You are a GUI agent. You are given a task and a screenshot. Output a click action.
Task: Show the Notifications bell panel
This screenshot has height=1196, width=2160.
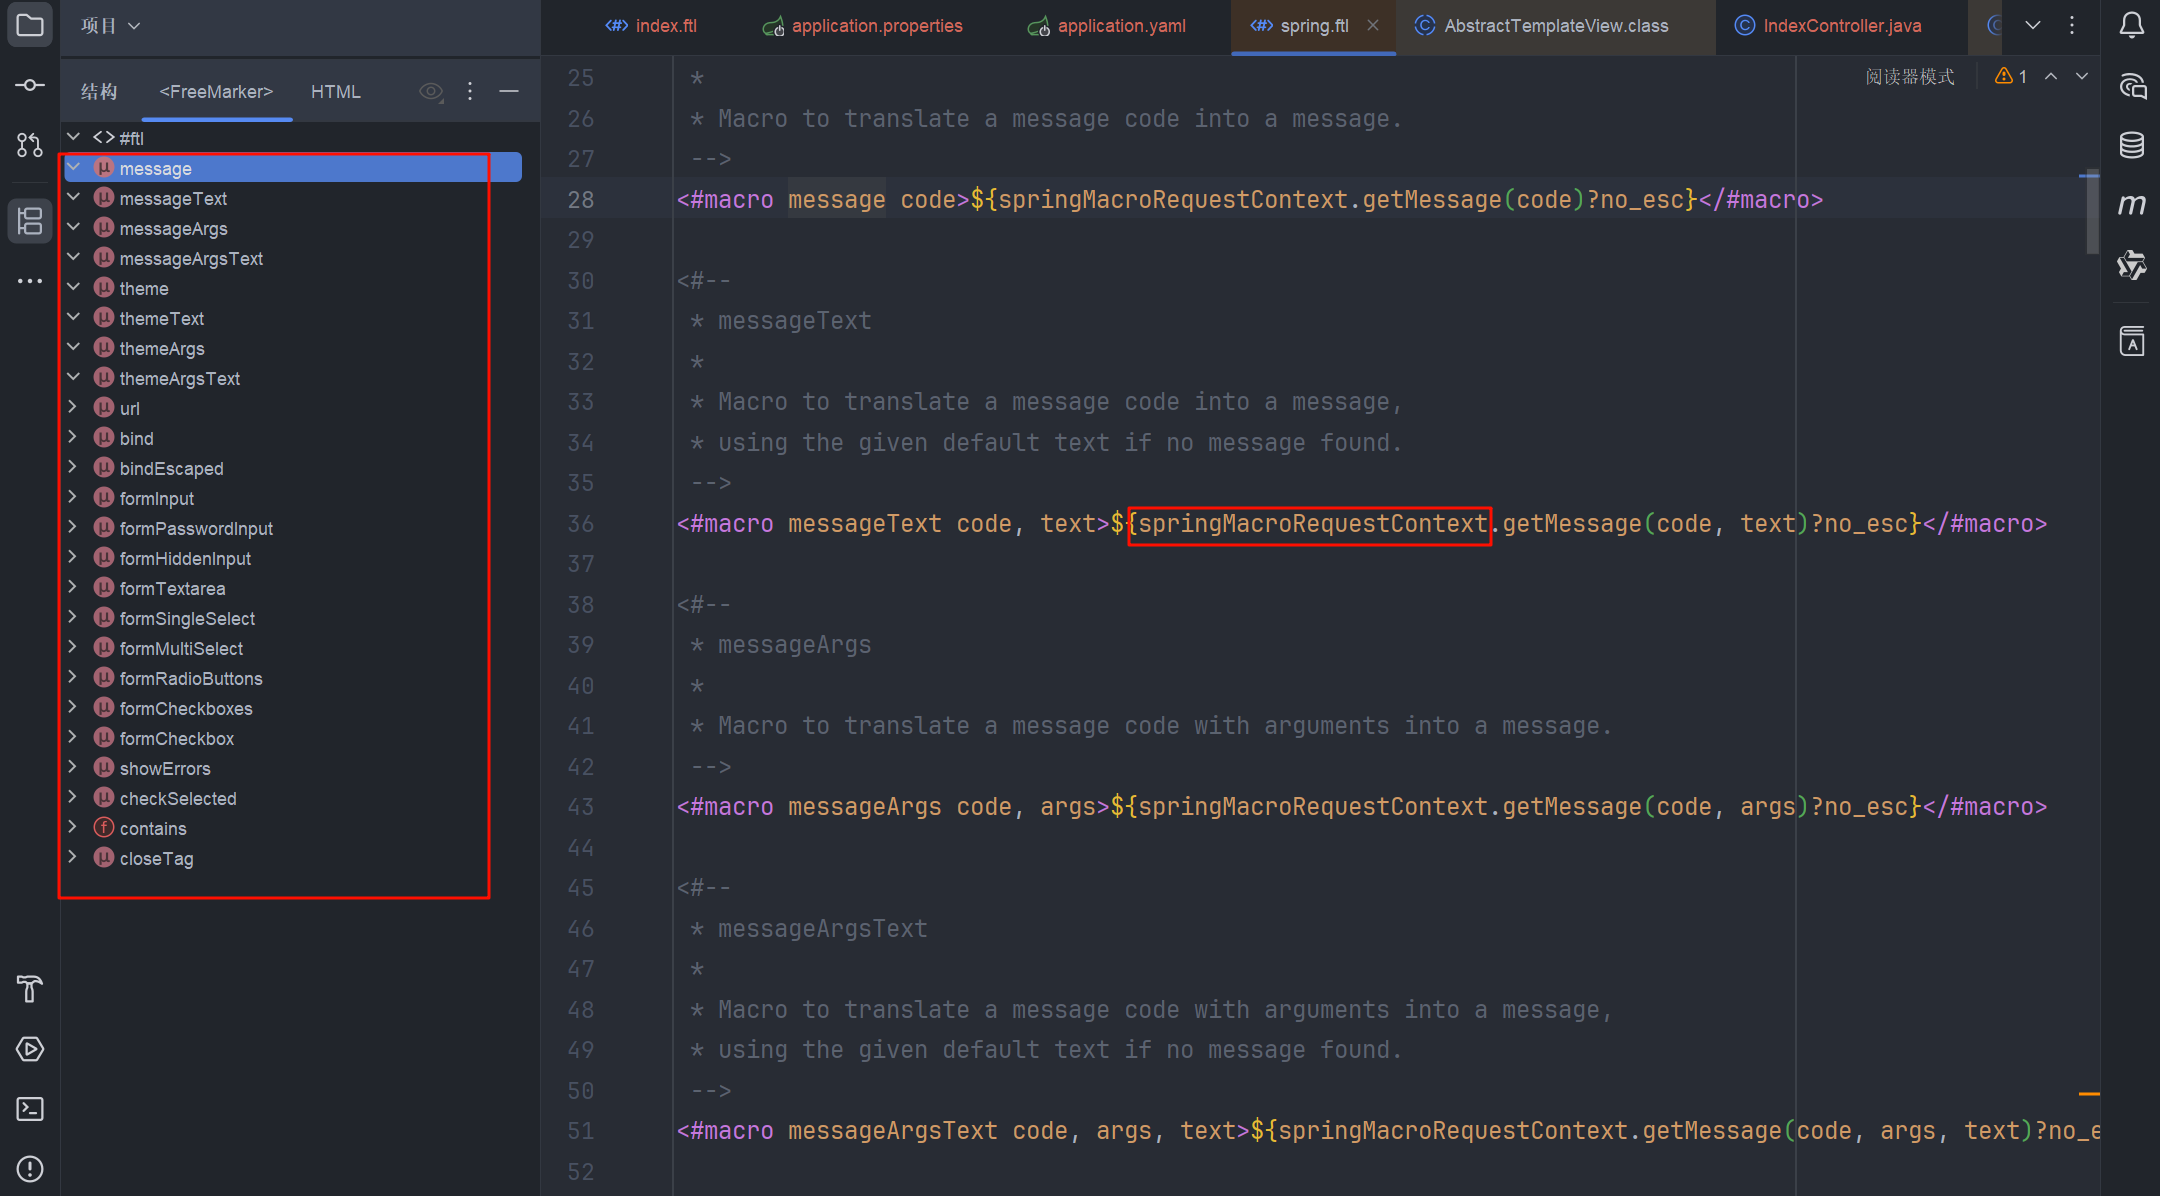click(x=2131, y=25)
